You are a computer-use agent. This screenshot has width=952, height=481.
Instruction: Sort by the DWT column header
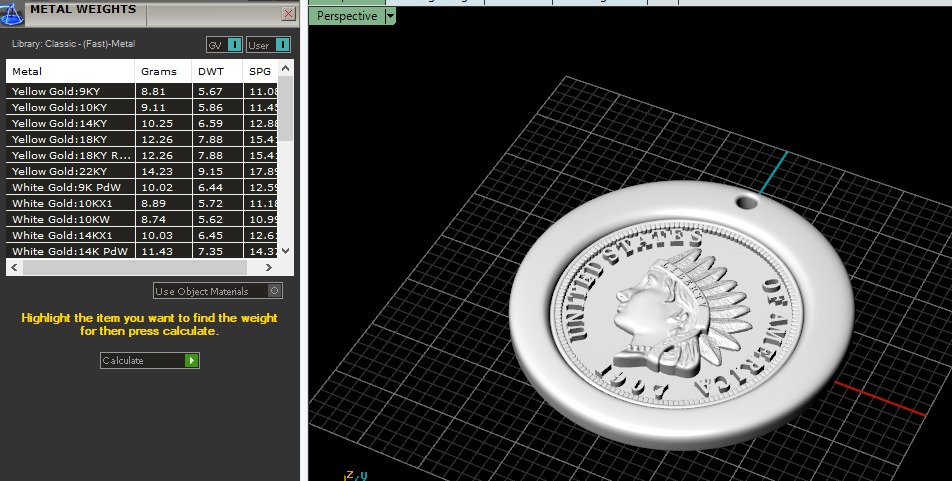[217, 71]
